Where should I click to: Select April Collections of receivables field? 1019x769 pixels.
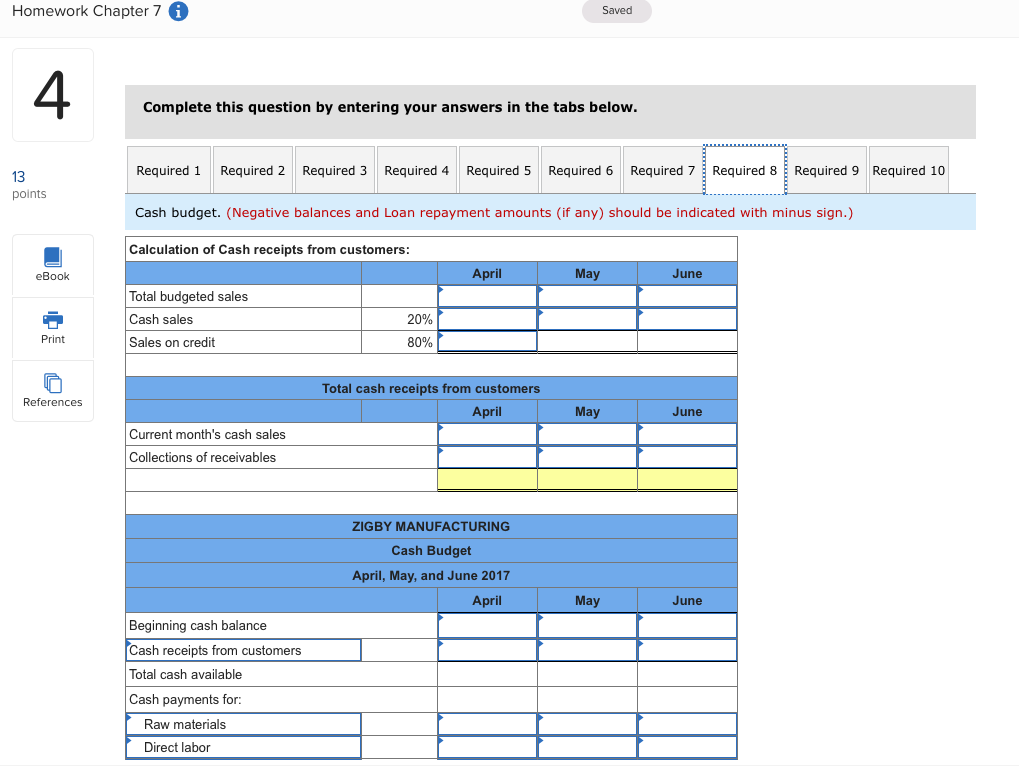(487, 457)
